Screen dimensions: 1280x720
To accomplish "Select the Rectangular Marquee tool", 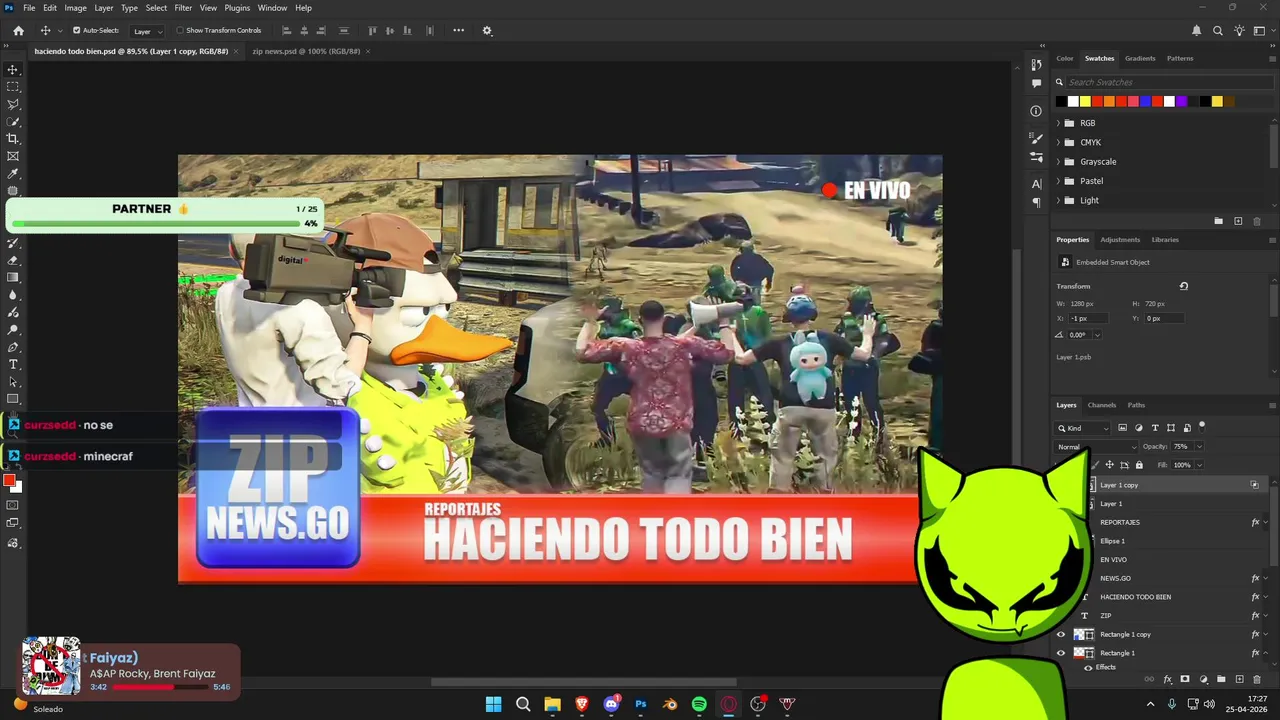I will pyautogui.click(x=13, y=87).
